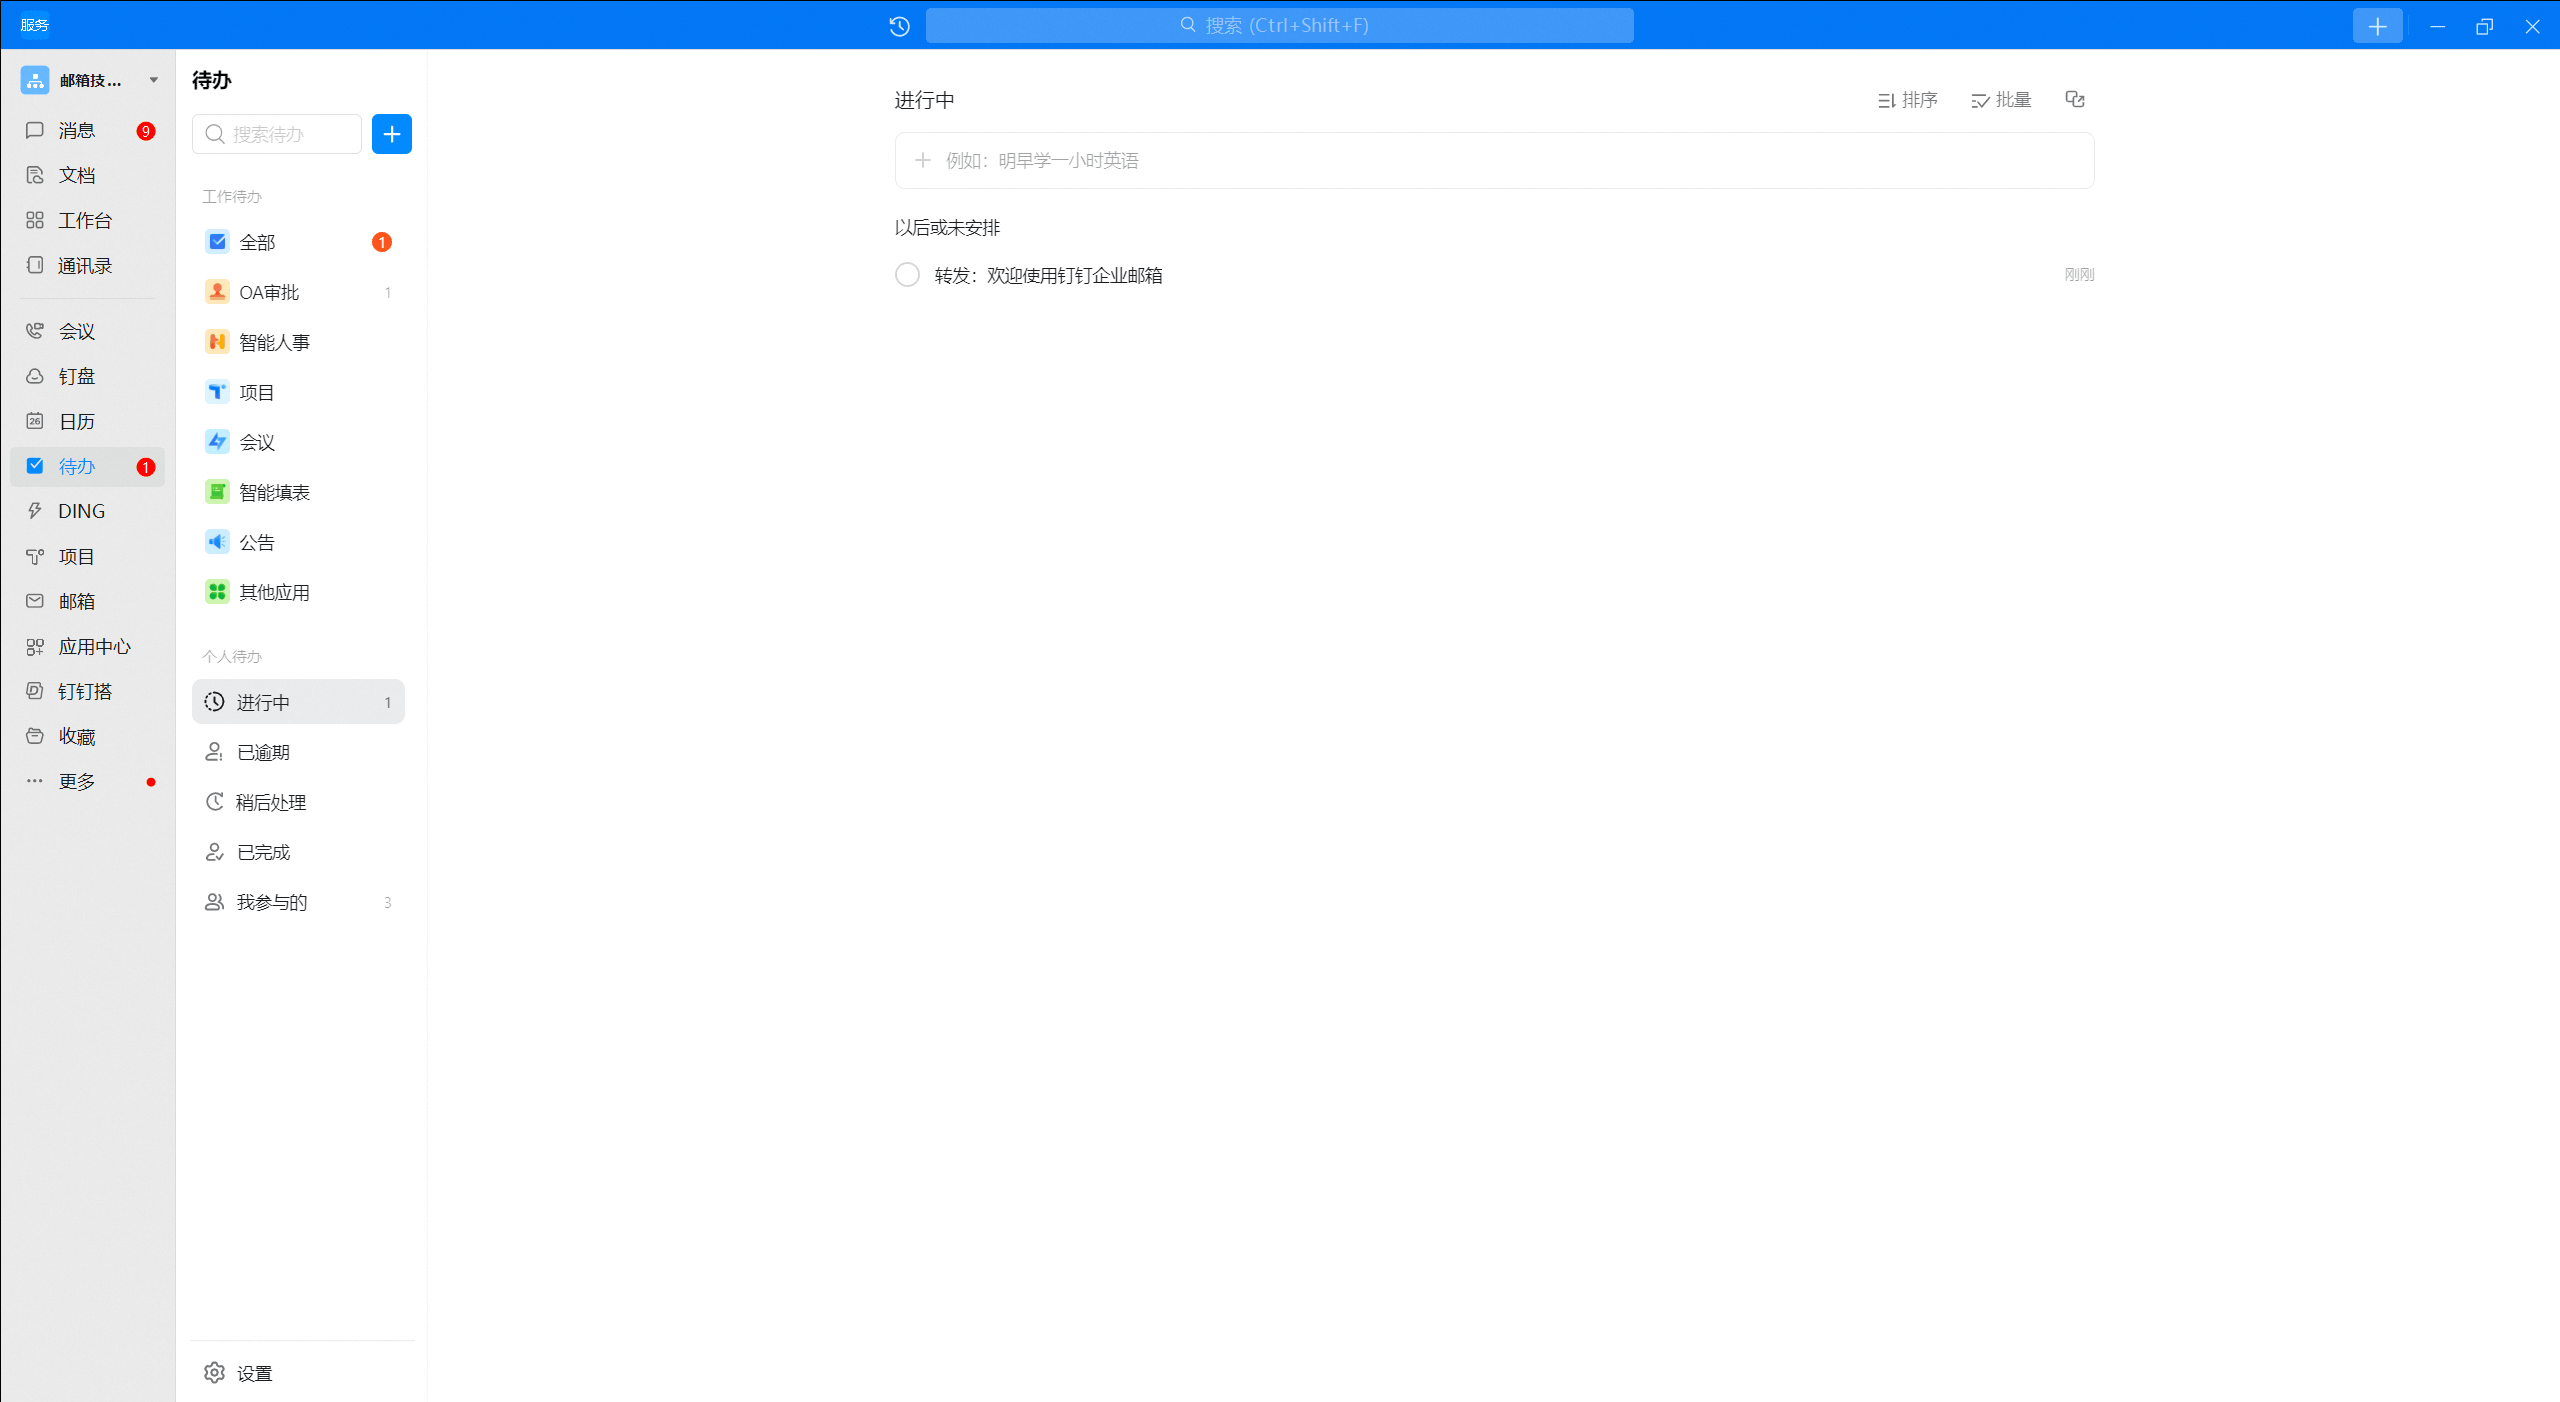Select 公告 announcement category icon
The width and height of the screenshot is (2560, 1402).
coord(217,542)
